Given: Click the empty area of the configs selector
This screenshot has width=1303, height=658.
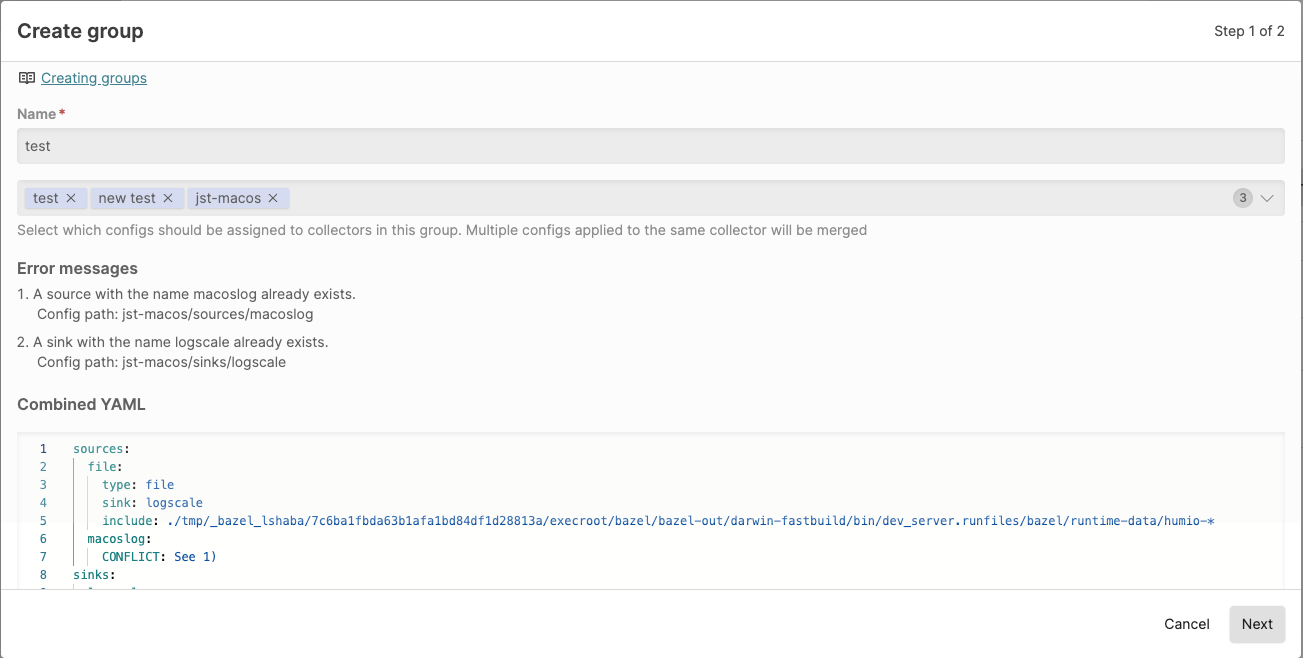Looking at the screenshot, I should (750, 198).
